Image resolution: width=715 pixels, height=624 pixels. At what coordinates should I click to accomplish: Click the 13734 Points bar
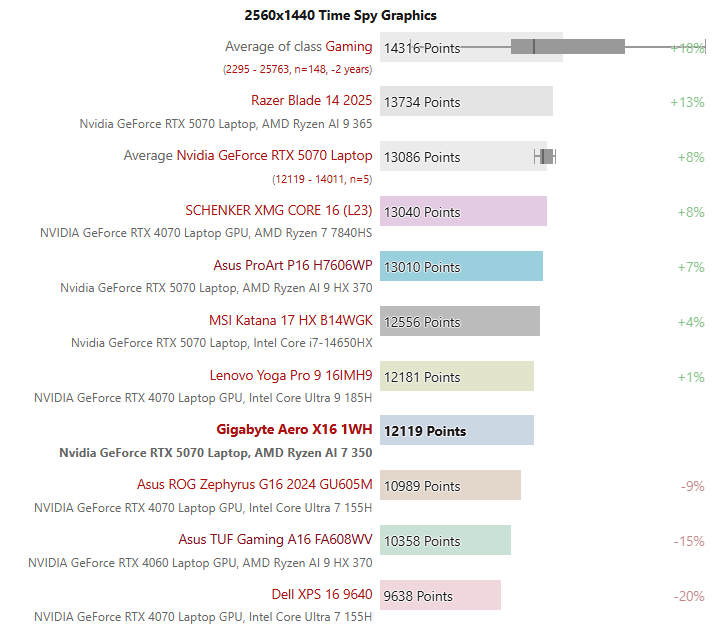click(x=466, y=101)
